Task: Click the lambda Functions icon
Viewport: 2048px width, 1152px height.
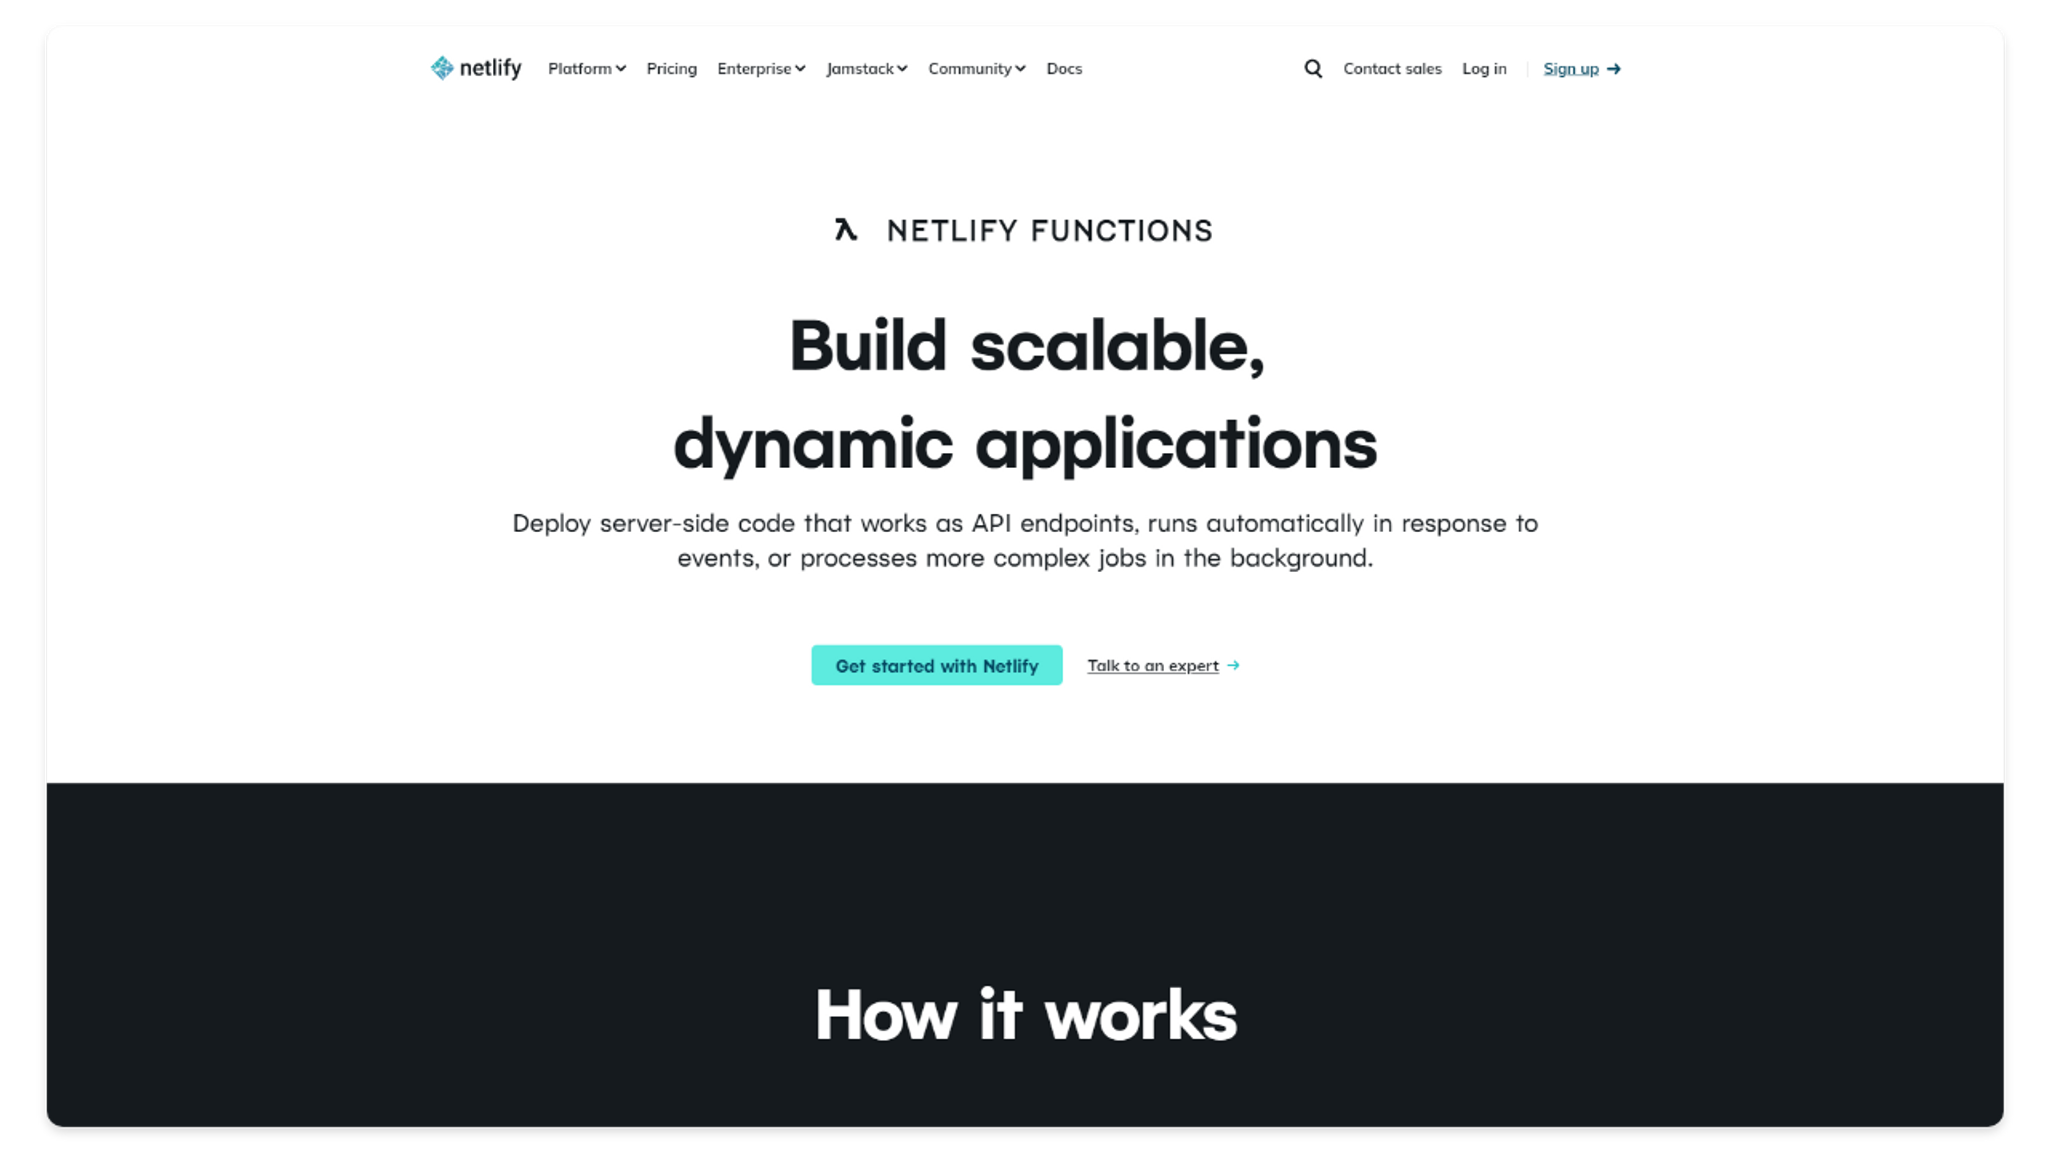Action: 846,230
